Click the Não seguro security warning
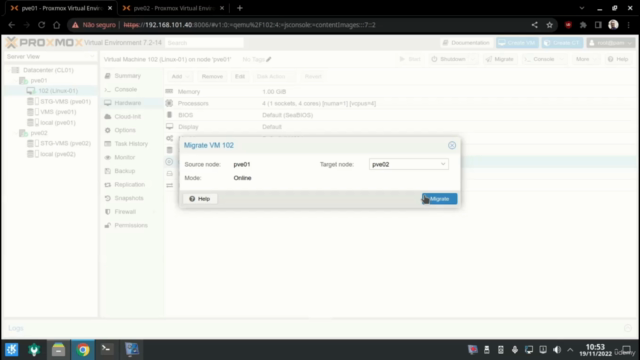This screenshot has width=640, height=360. pyautogui.click(x=93, y=25)
